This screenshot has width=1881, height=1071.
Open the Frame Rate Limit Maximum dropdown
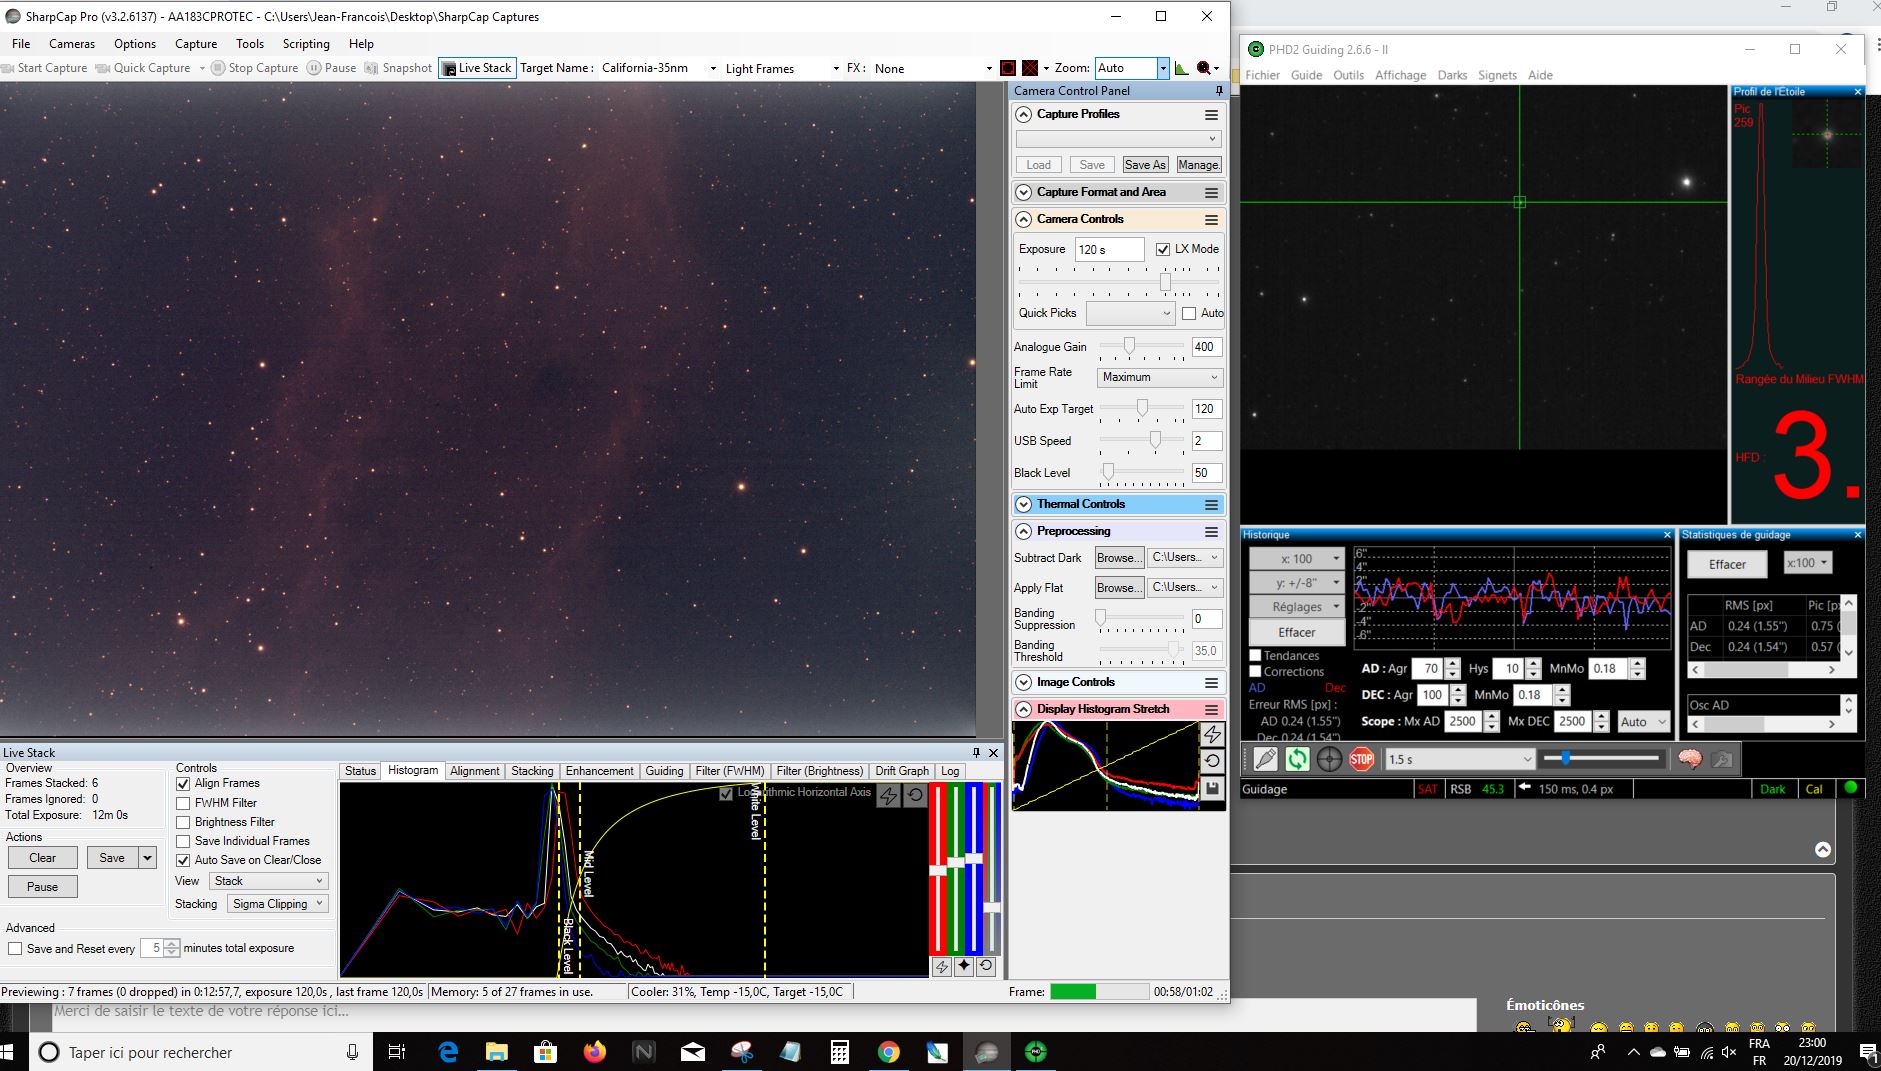tap(1159, 377)
